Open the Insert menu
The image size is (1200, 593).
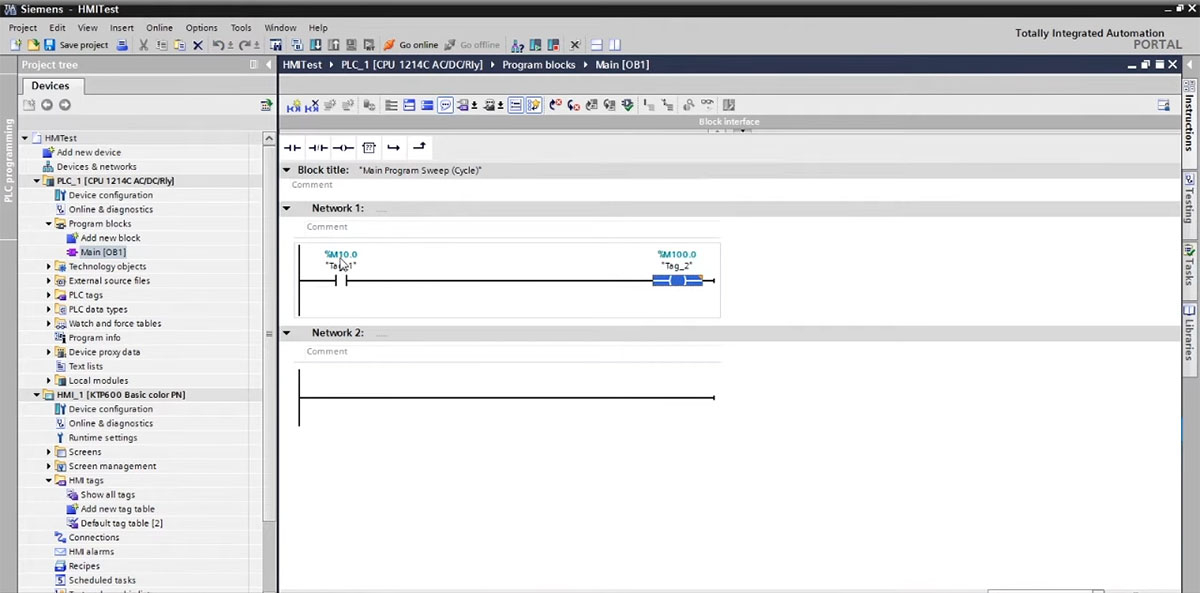(122, 28)
